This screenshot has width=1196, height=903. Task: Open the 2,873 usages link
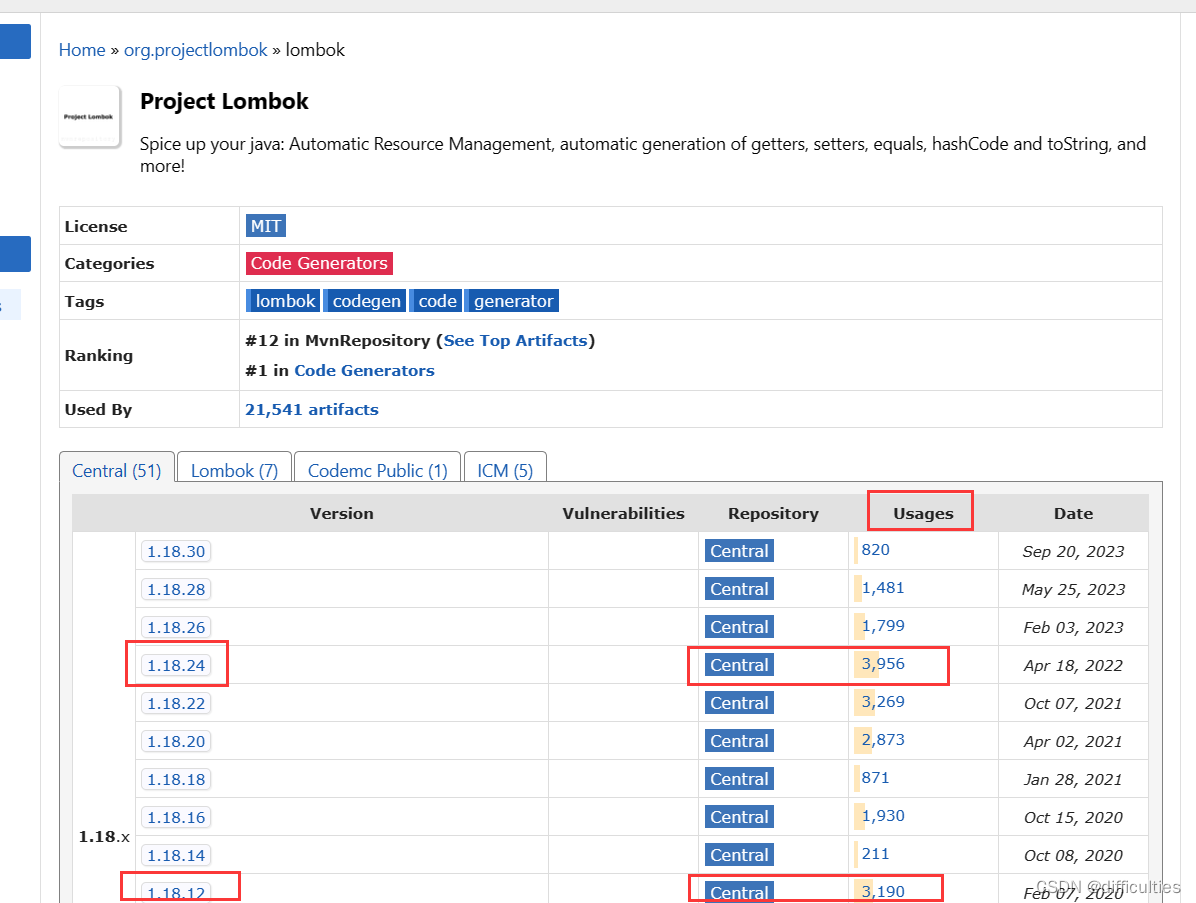coord(883,740)
